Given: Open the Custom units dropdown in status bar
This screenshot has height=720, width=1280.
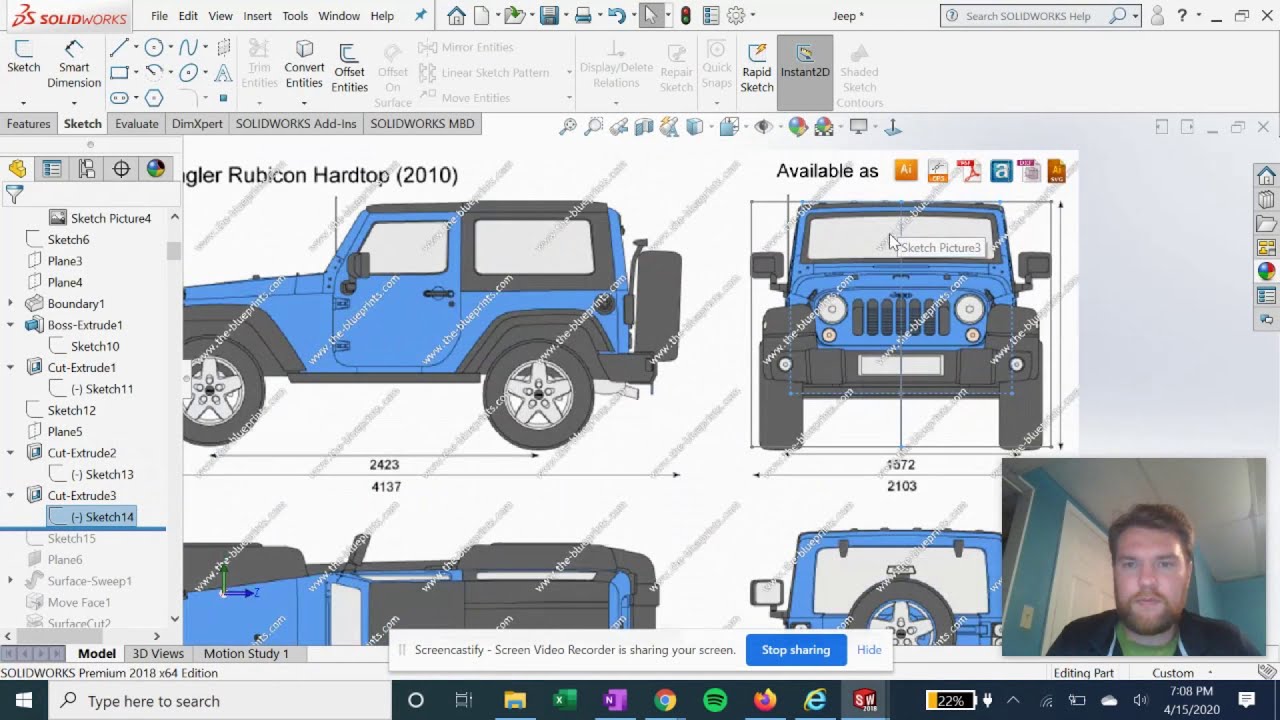Looking at the screenshot, I should [x=1210, y=673].
